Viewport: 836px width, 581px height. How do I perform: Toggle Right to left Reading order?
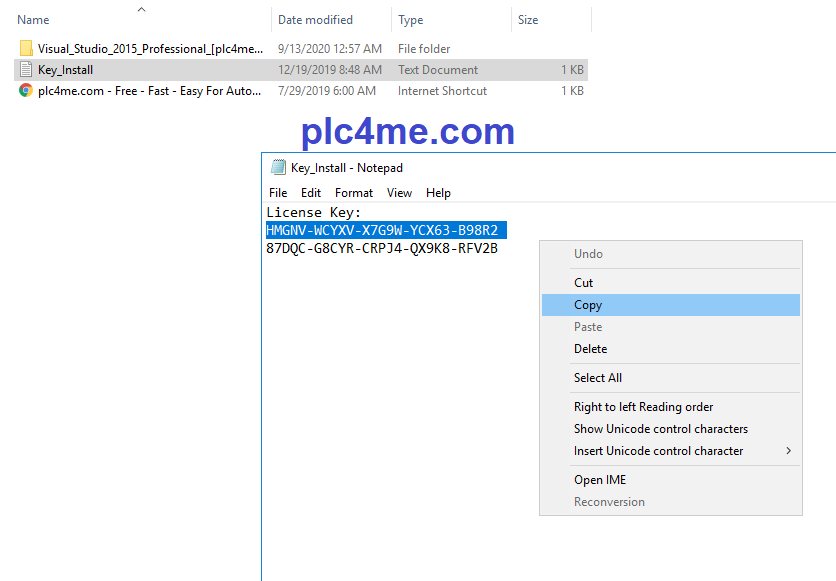[643, 407]
